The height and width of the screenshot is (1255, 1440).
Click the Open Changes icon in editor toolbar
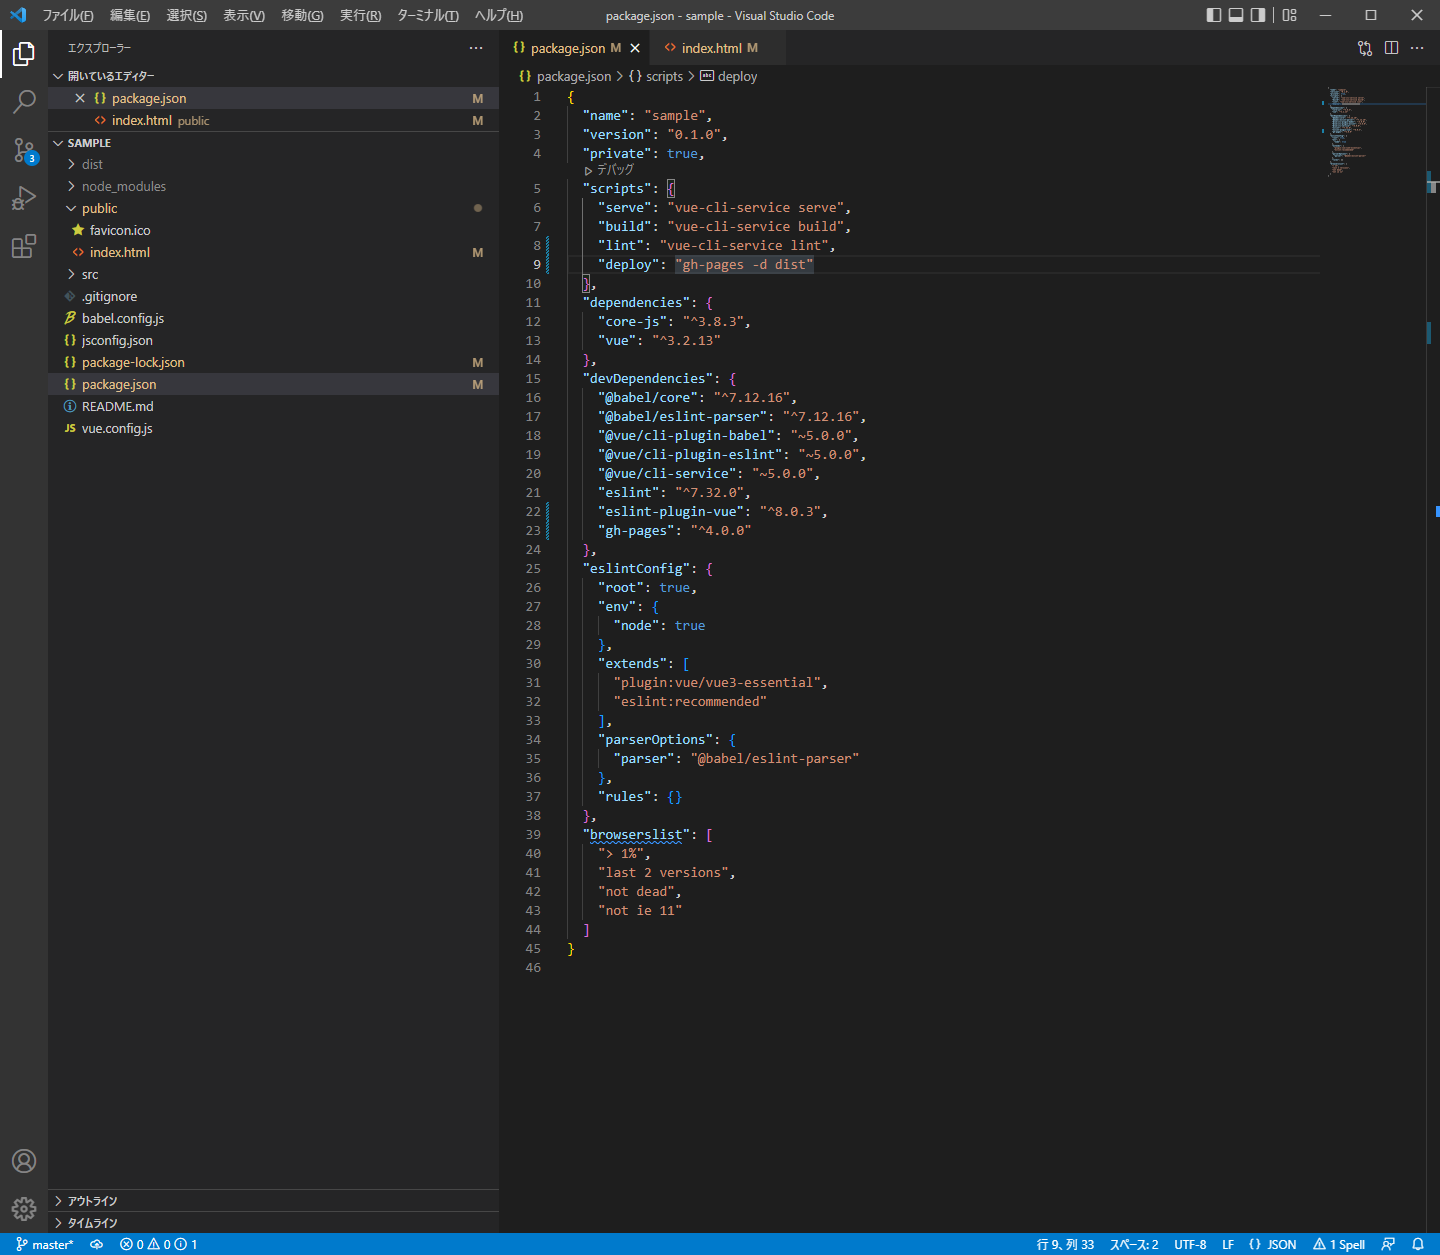(1365, 48)
